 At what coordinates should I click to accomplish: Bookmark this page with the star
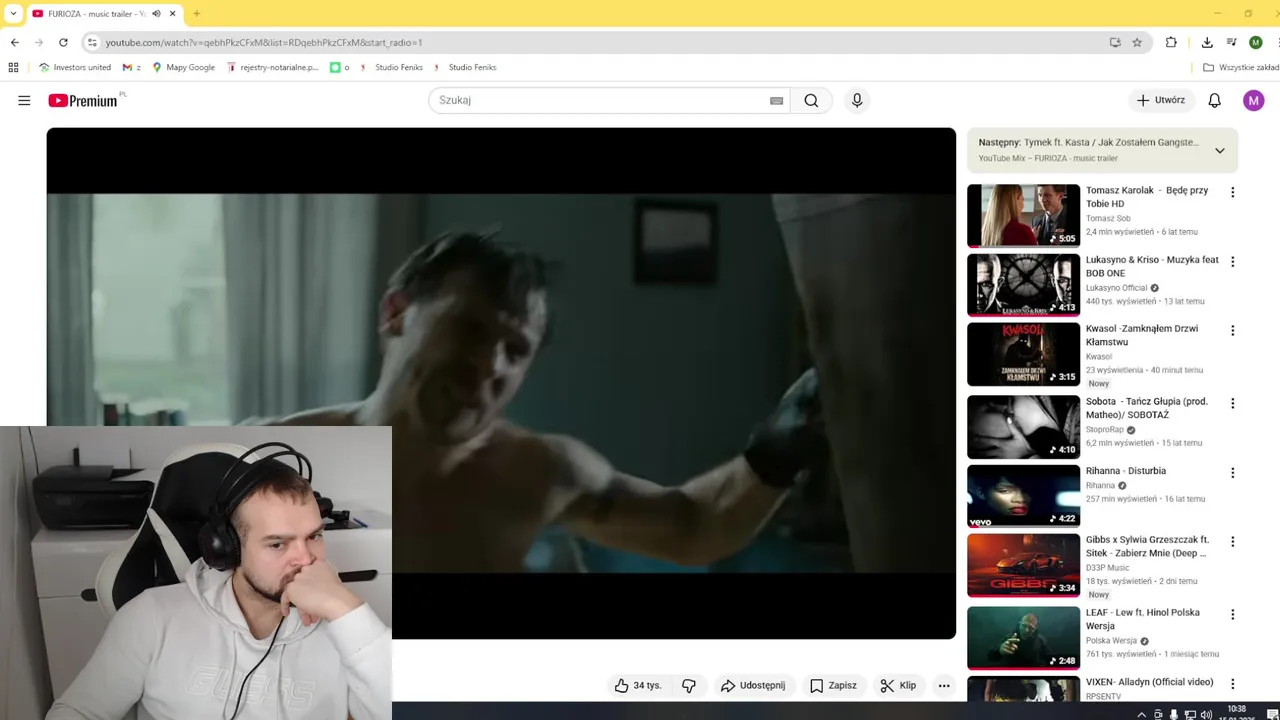click(1137, 42)
